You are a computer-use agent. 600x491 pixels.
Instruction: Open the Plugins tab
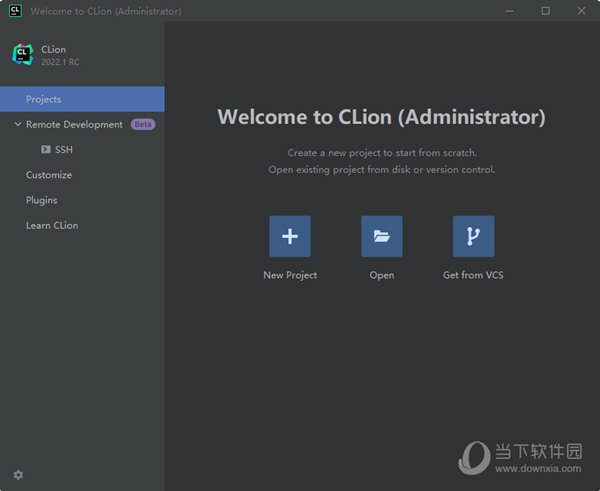coord(41,200)
